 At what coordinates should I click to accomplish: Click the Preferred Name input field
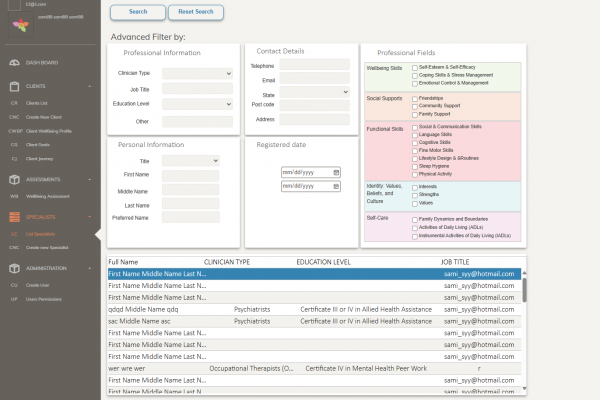click(x=191, y=217)
